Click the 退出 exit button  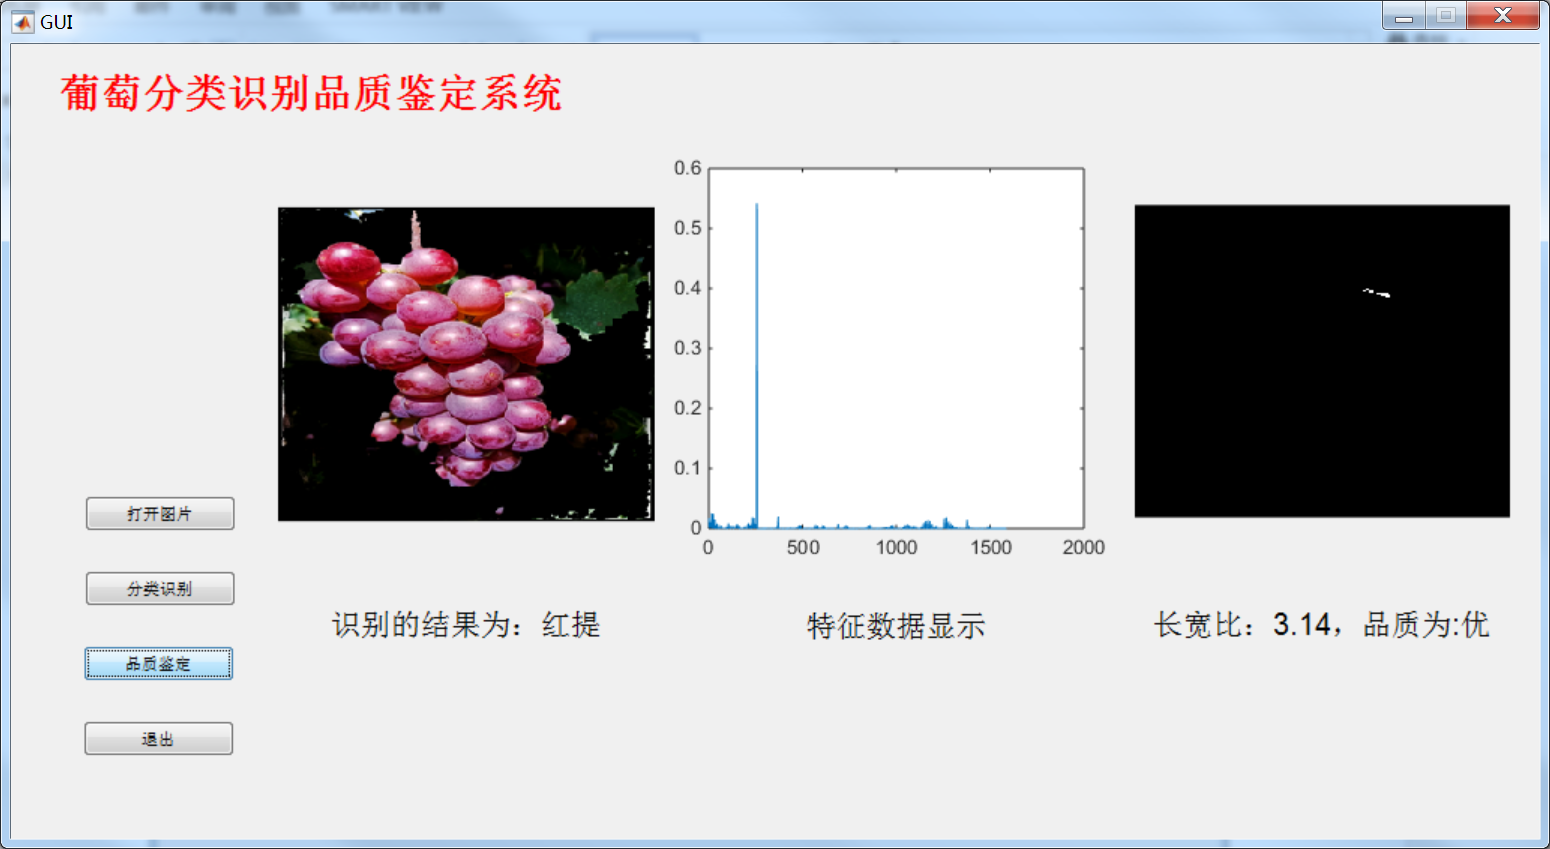tap(159, 738)
